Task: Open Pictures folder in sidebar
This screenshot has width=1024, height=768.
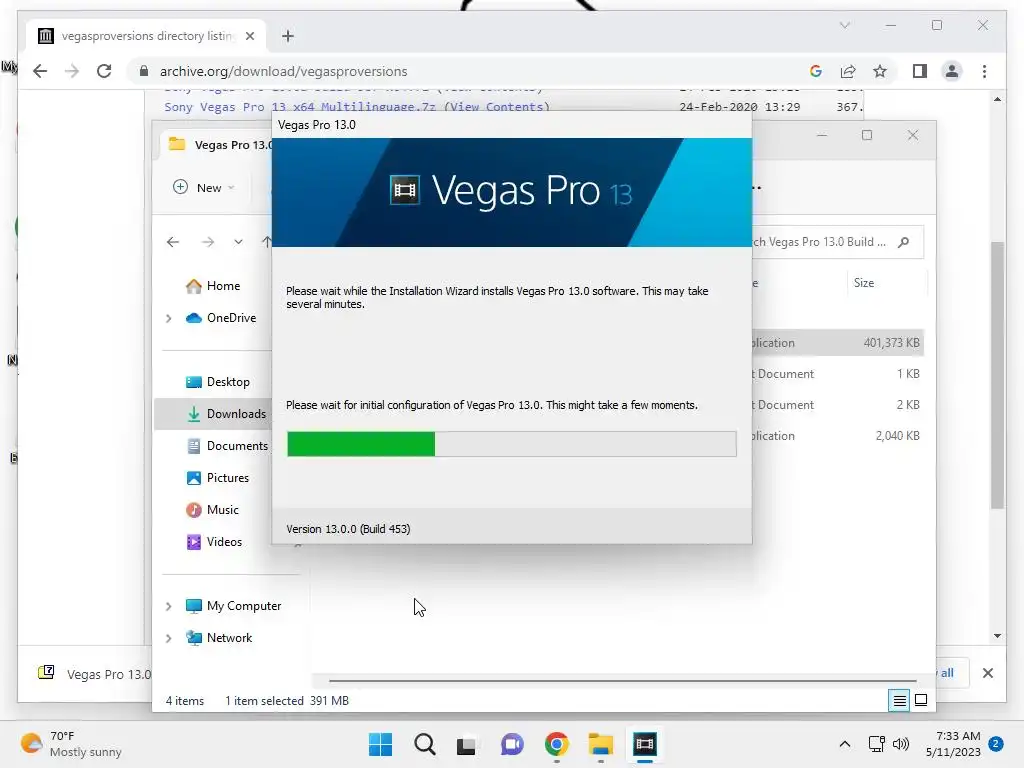Action: point(227,478)
